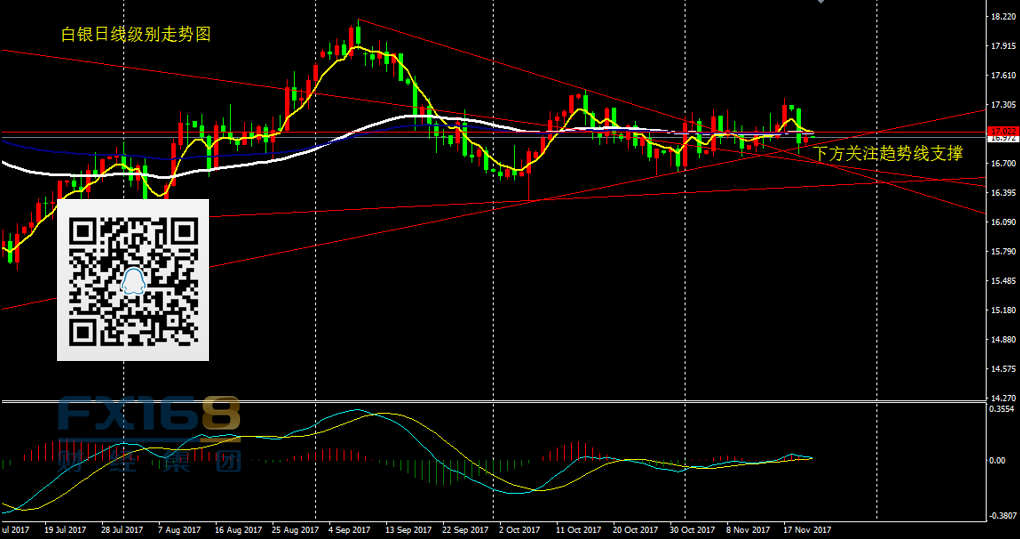Click the MACD 0.00 level label

point(997,461)
